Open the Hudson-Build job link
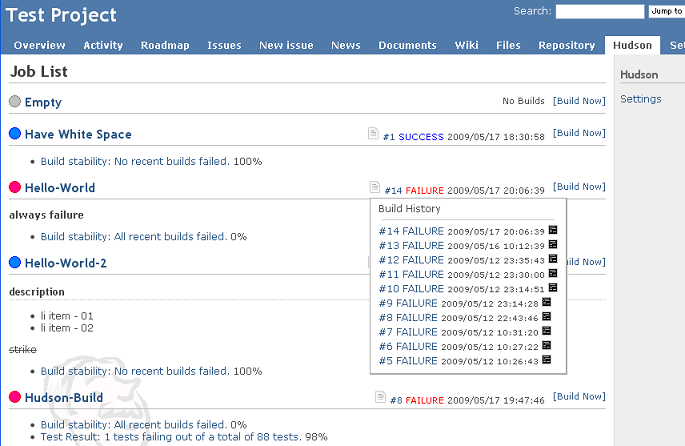Viewport: 685px width, 446px height. pos(64,398)
